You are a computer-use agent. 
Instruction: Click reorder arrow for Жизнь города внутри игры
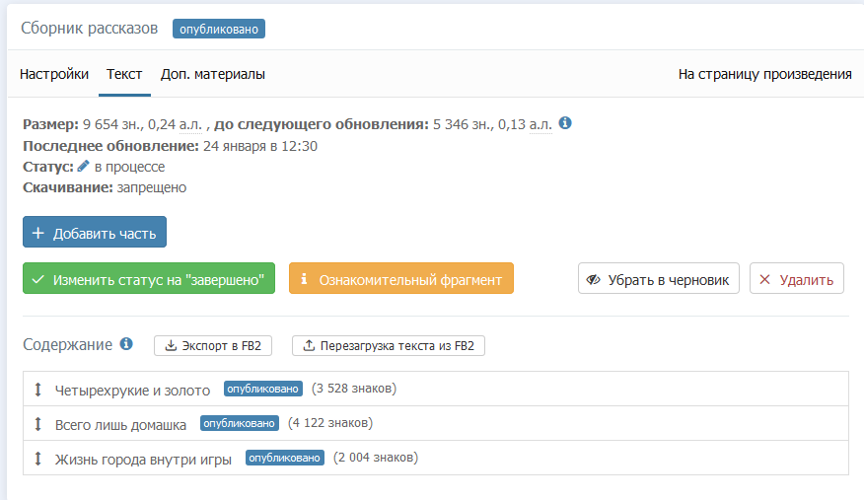point(38,459)
